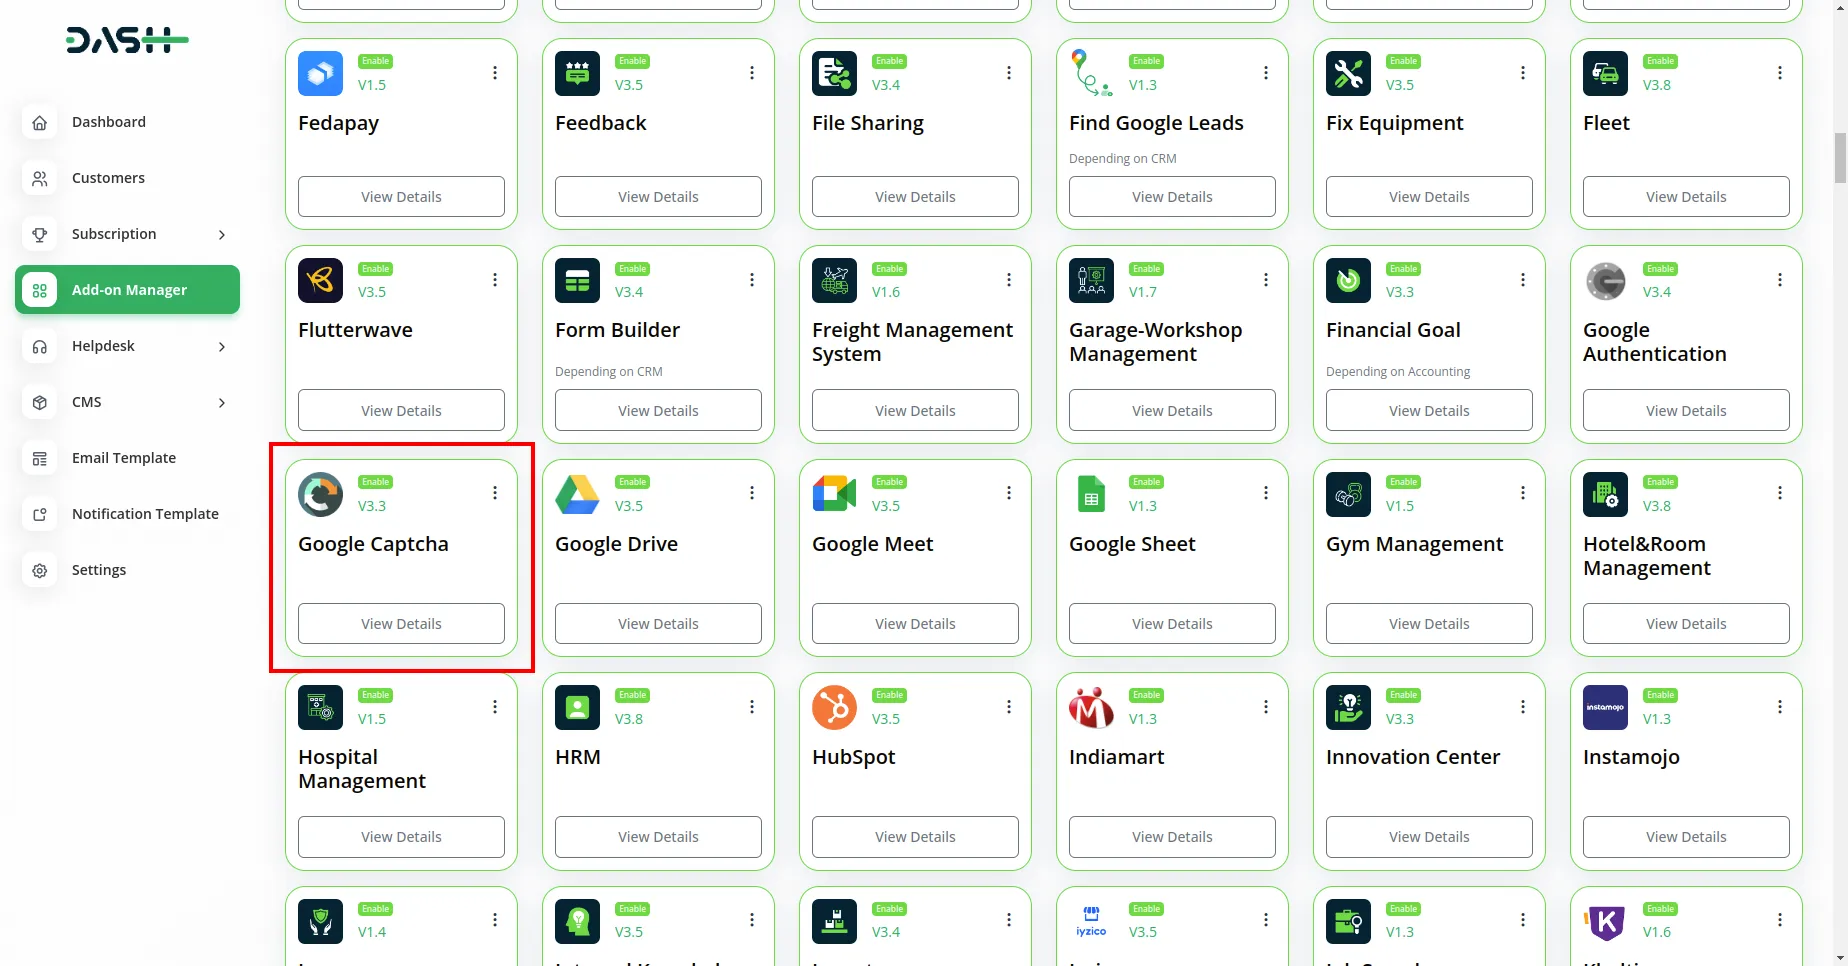View Details of Find Google Leads
The image size is (1848, 966).
point(1172,197)
